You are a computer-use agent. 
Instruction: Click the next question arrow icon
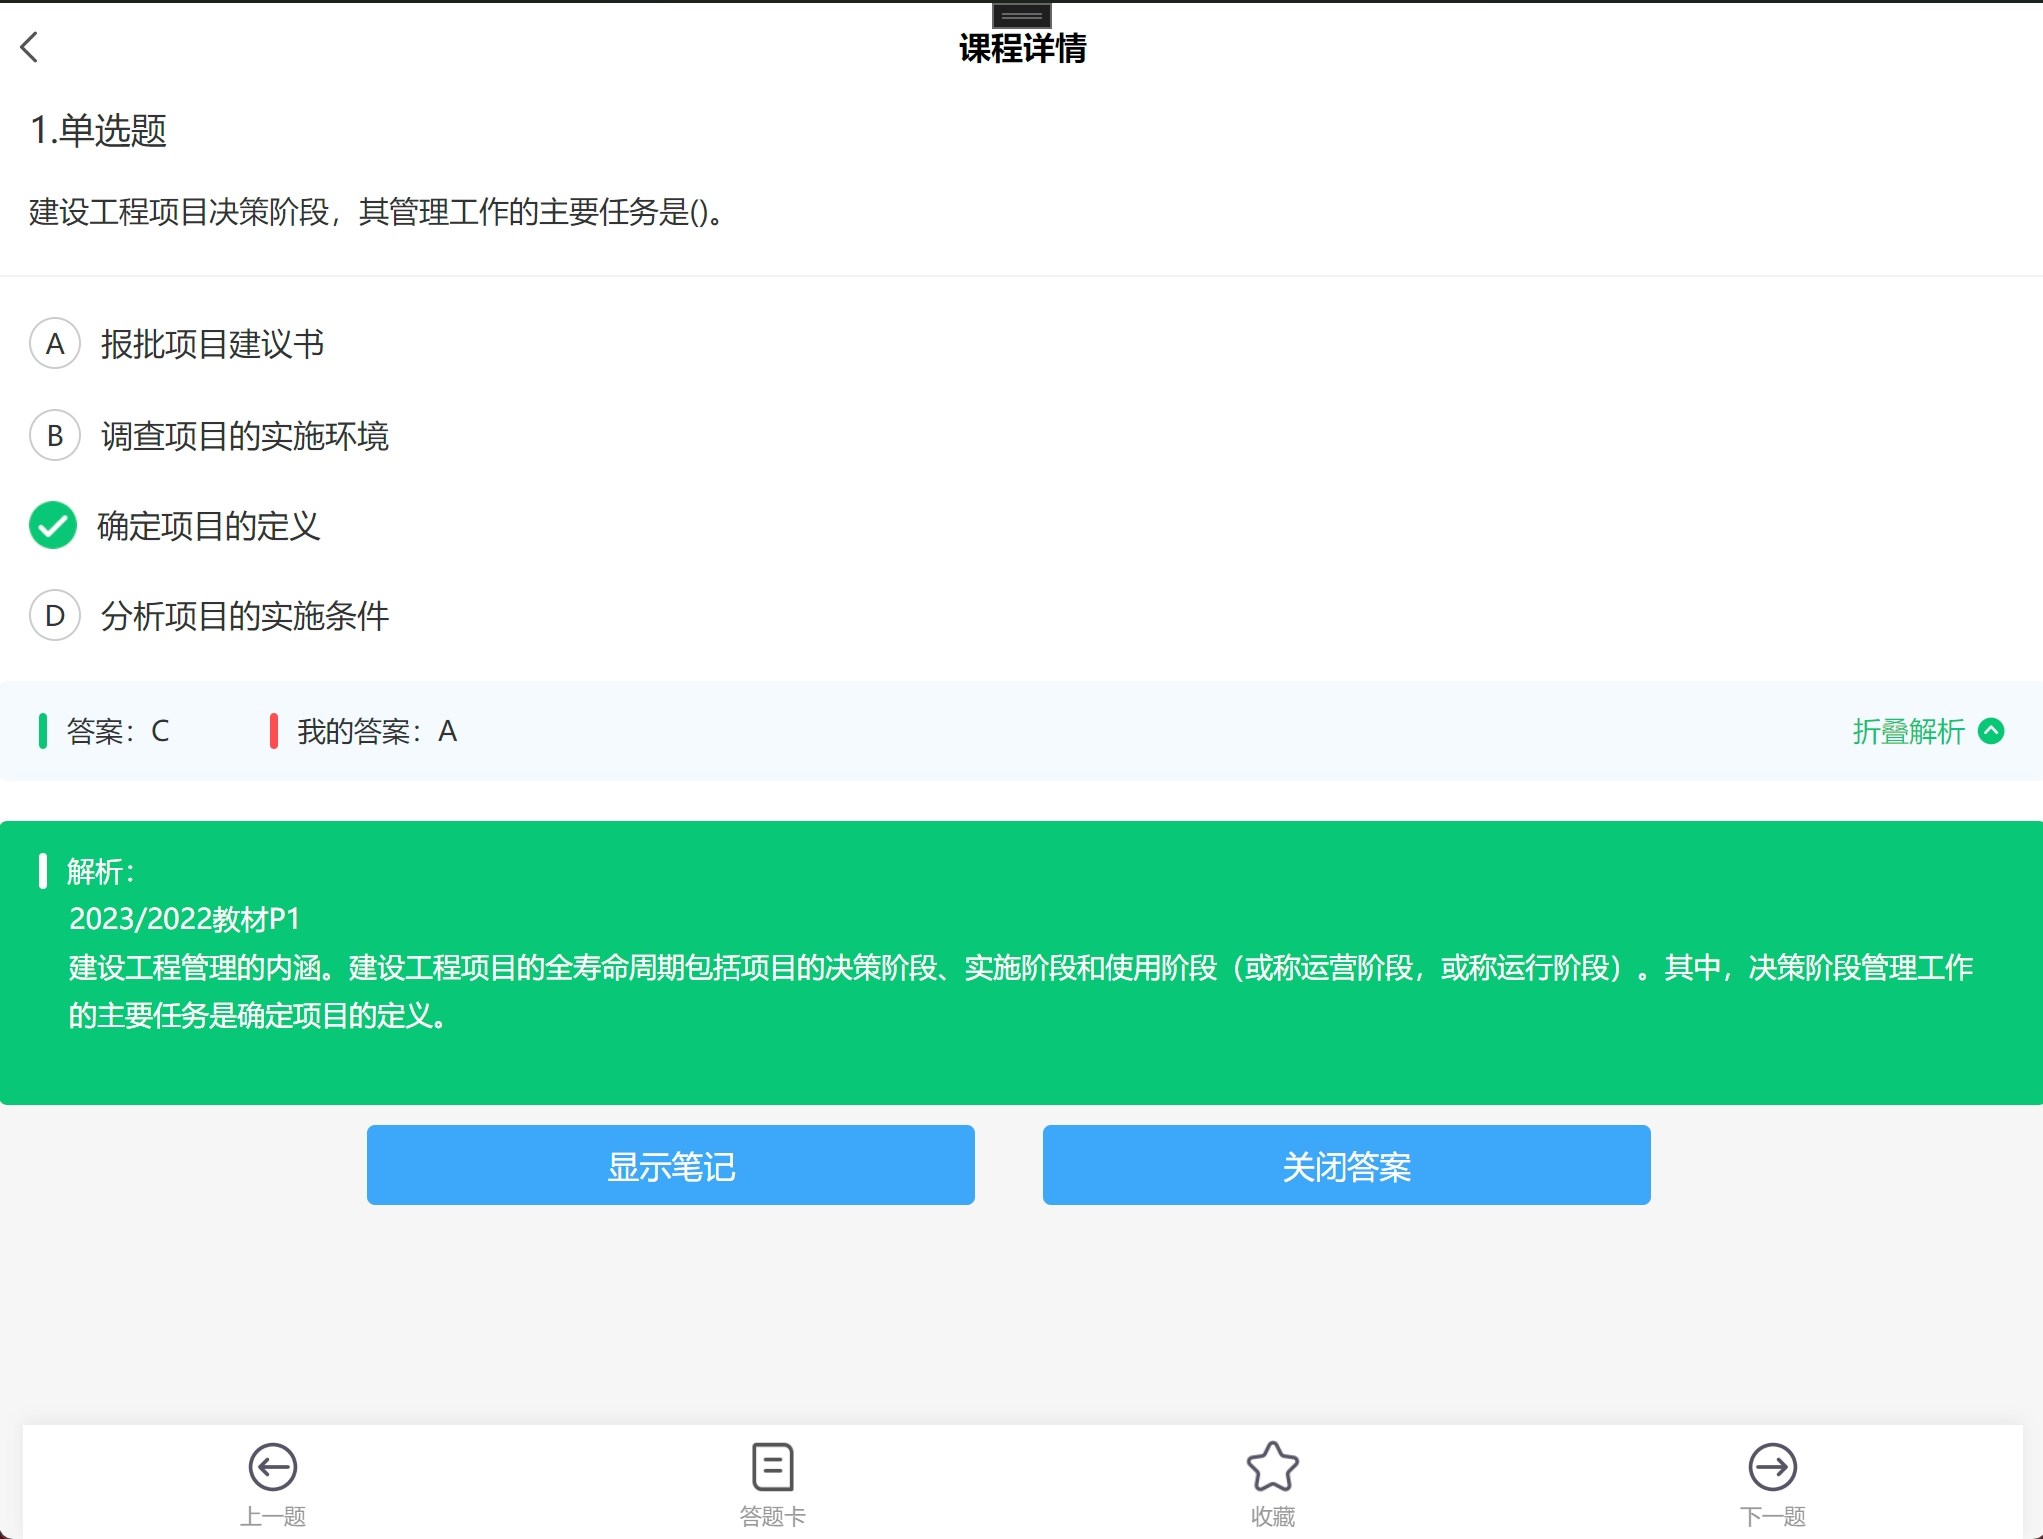coord(1772,1467)
